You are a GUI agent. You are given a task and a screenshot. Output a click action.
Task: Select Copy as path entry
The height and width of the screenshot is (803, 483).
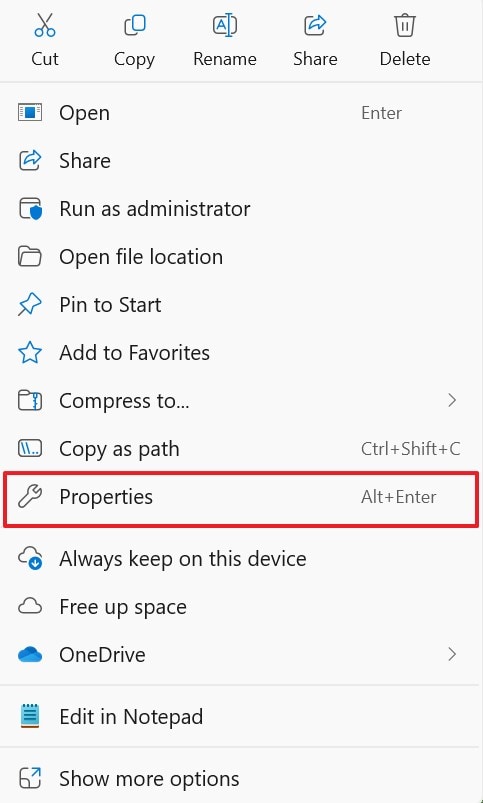point(241,449)
